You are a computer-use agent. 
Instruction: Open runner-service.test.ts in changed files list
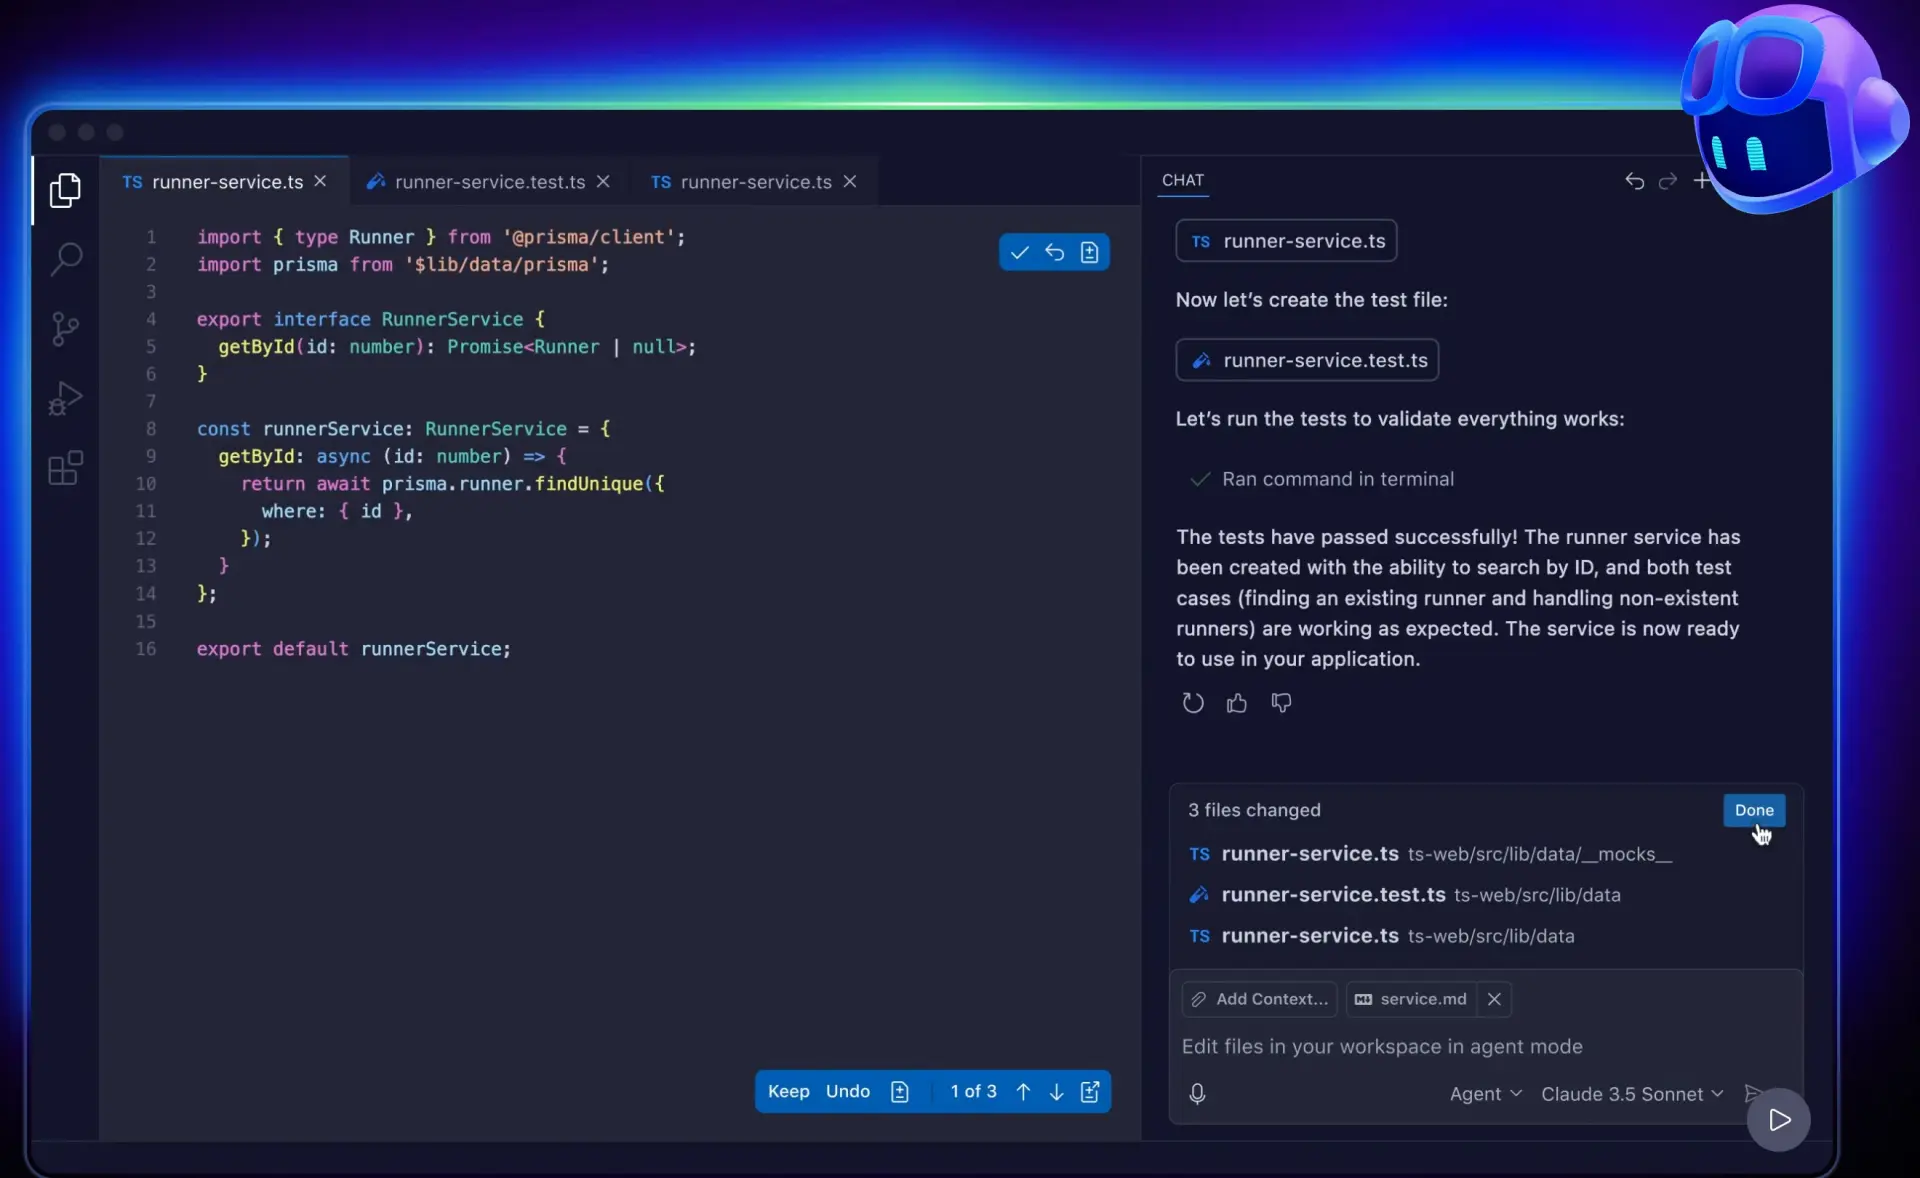point(1404,895)
